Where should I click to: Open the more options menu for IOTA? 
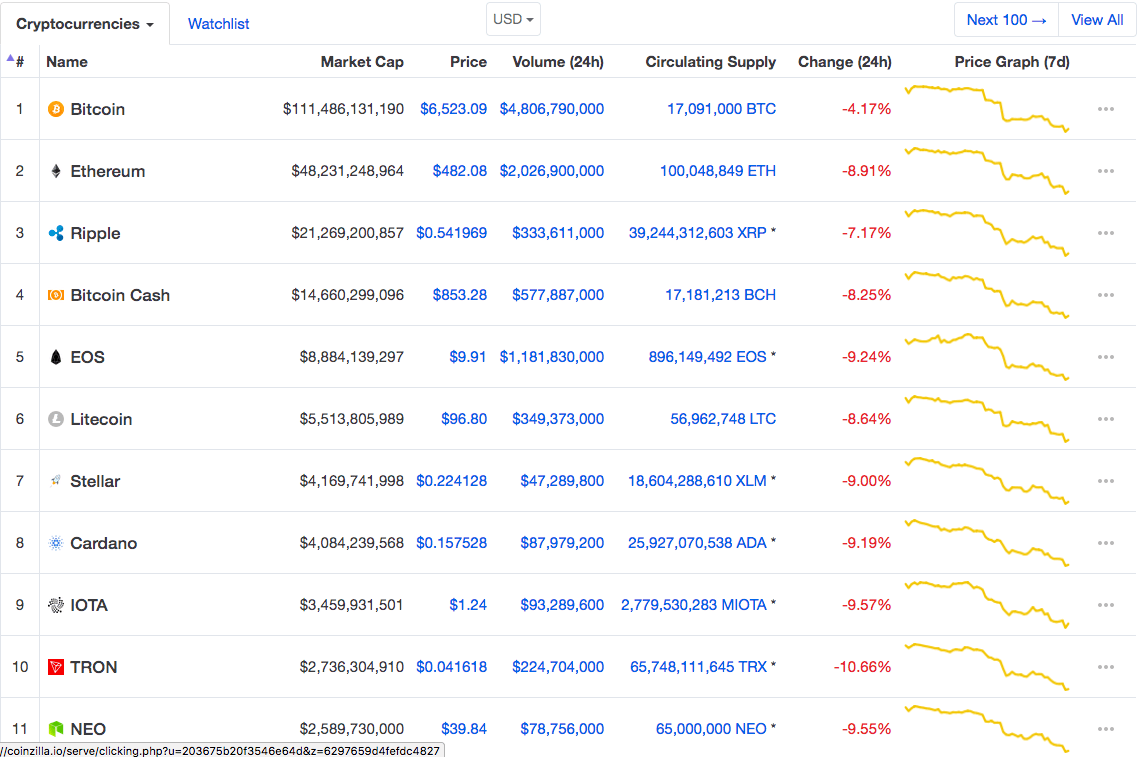click(x=1105, y=605)
